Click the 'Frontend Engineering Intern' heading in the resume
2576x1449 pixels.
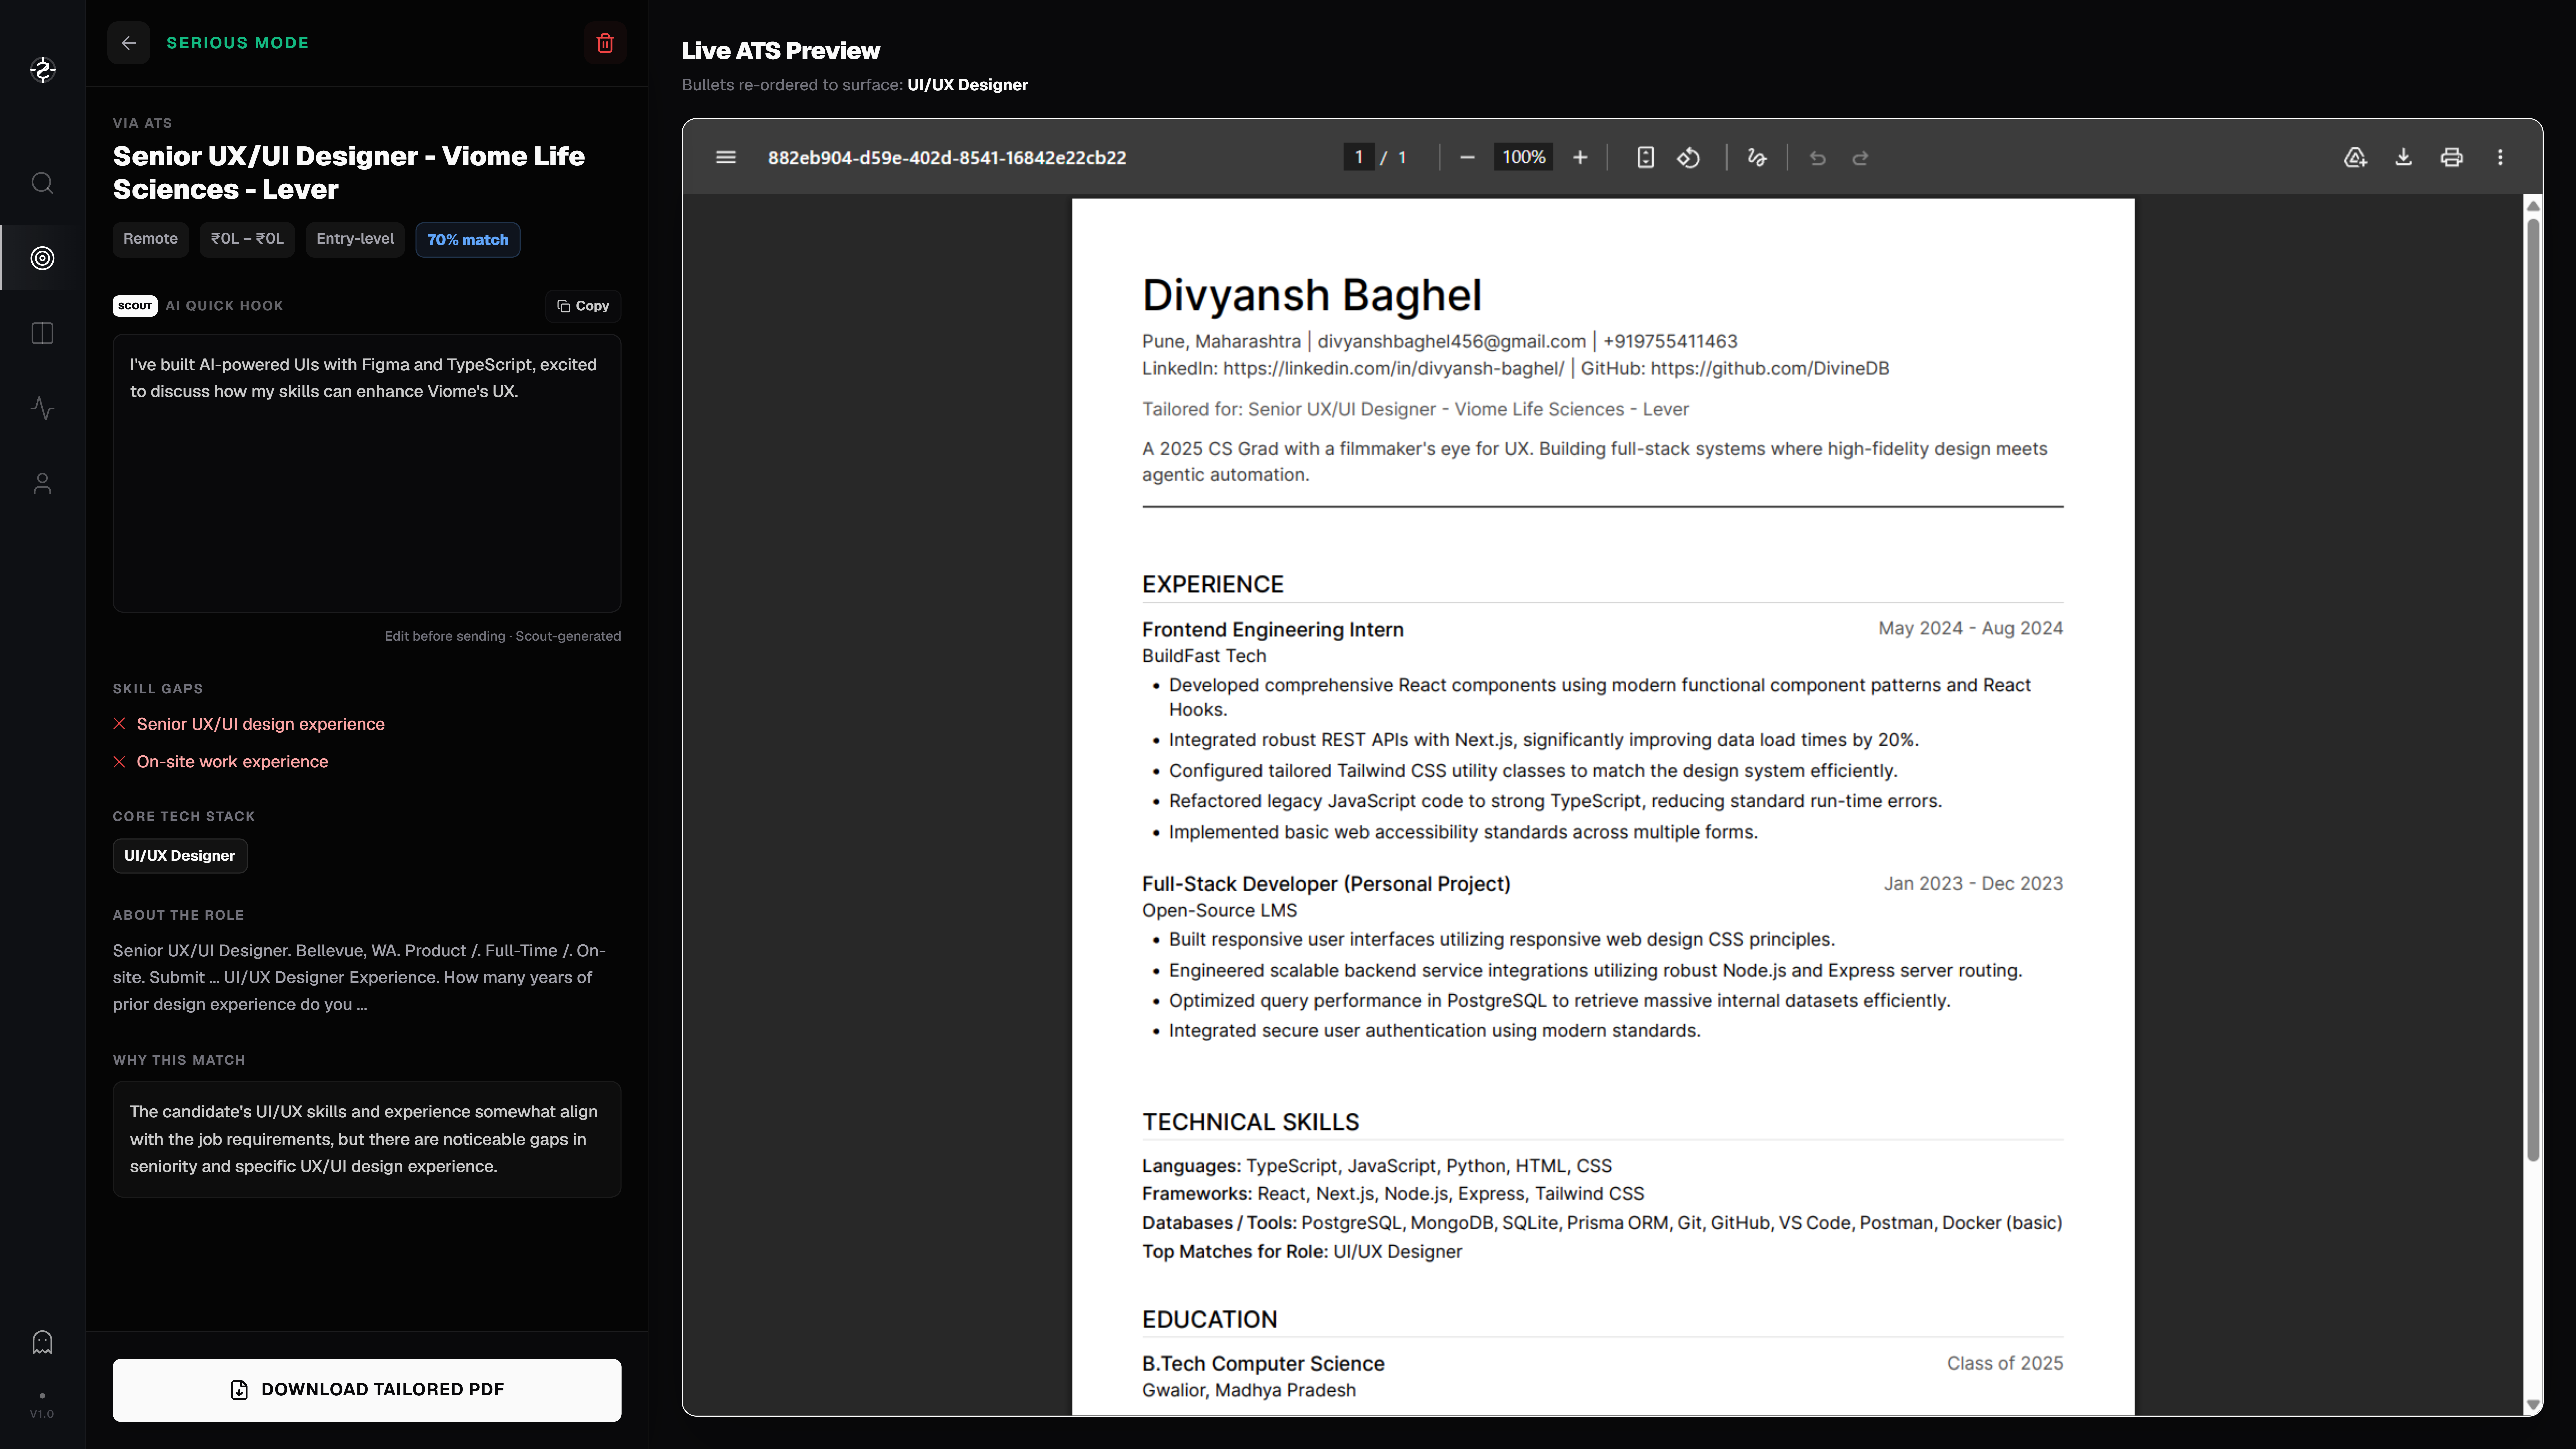pyautogui.click(x=1273, y=630)
